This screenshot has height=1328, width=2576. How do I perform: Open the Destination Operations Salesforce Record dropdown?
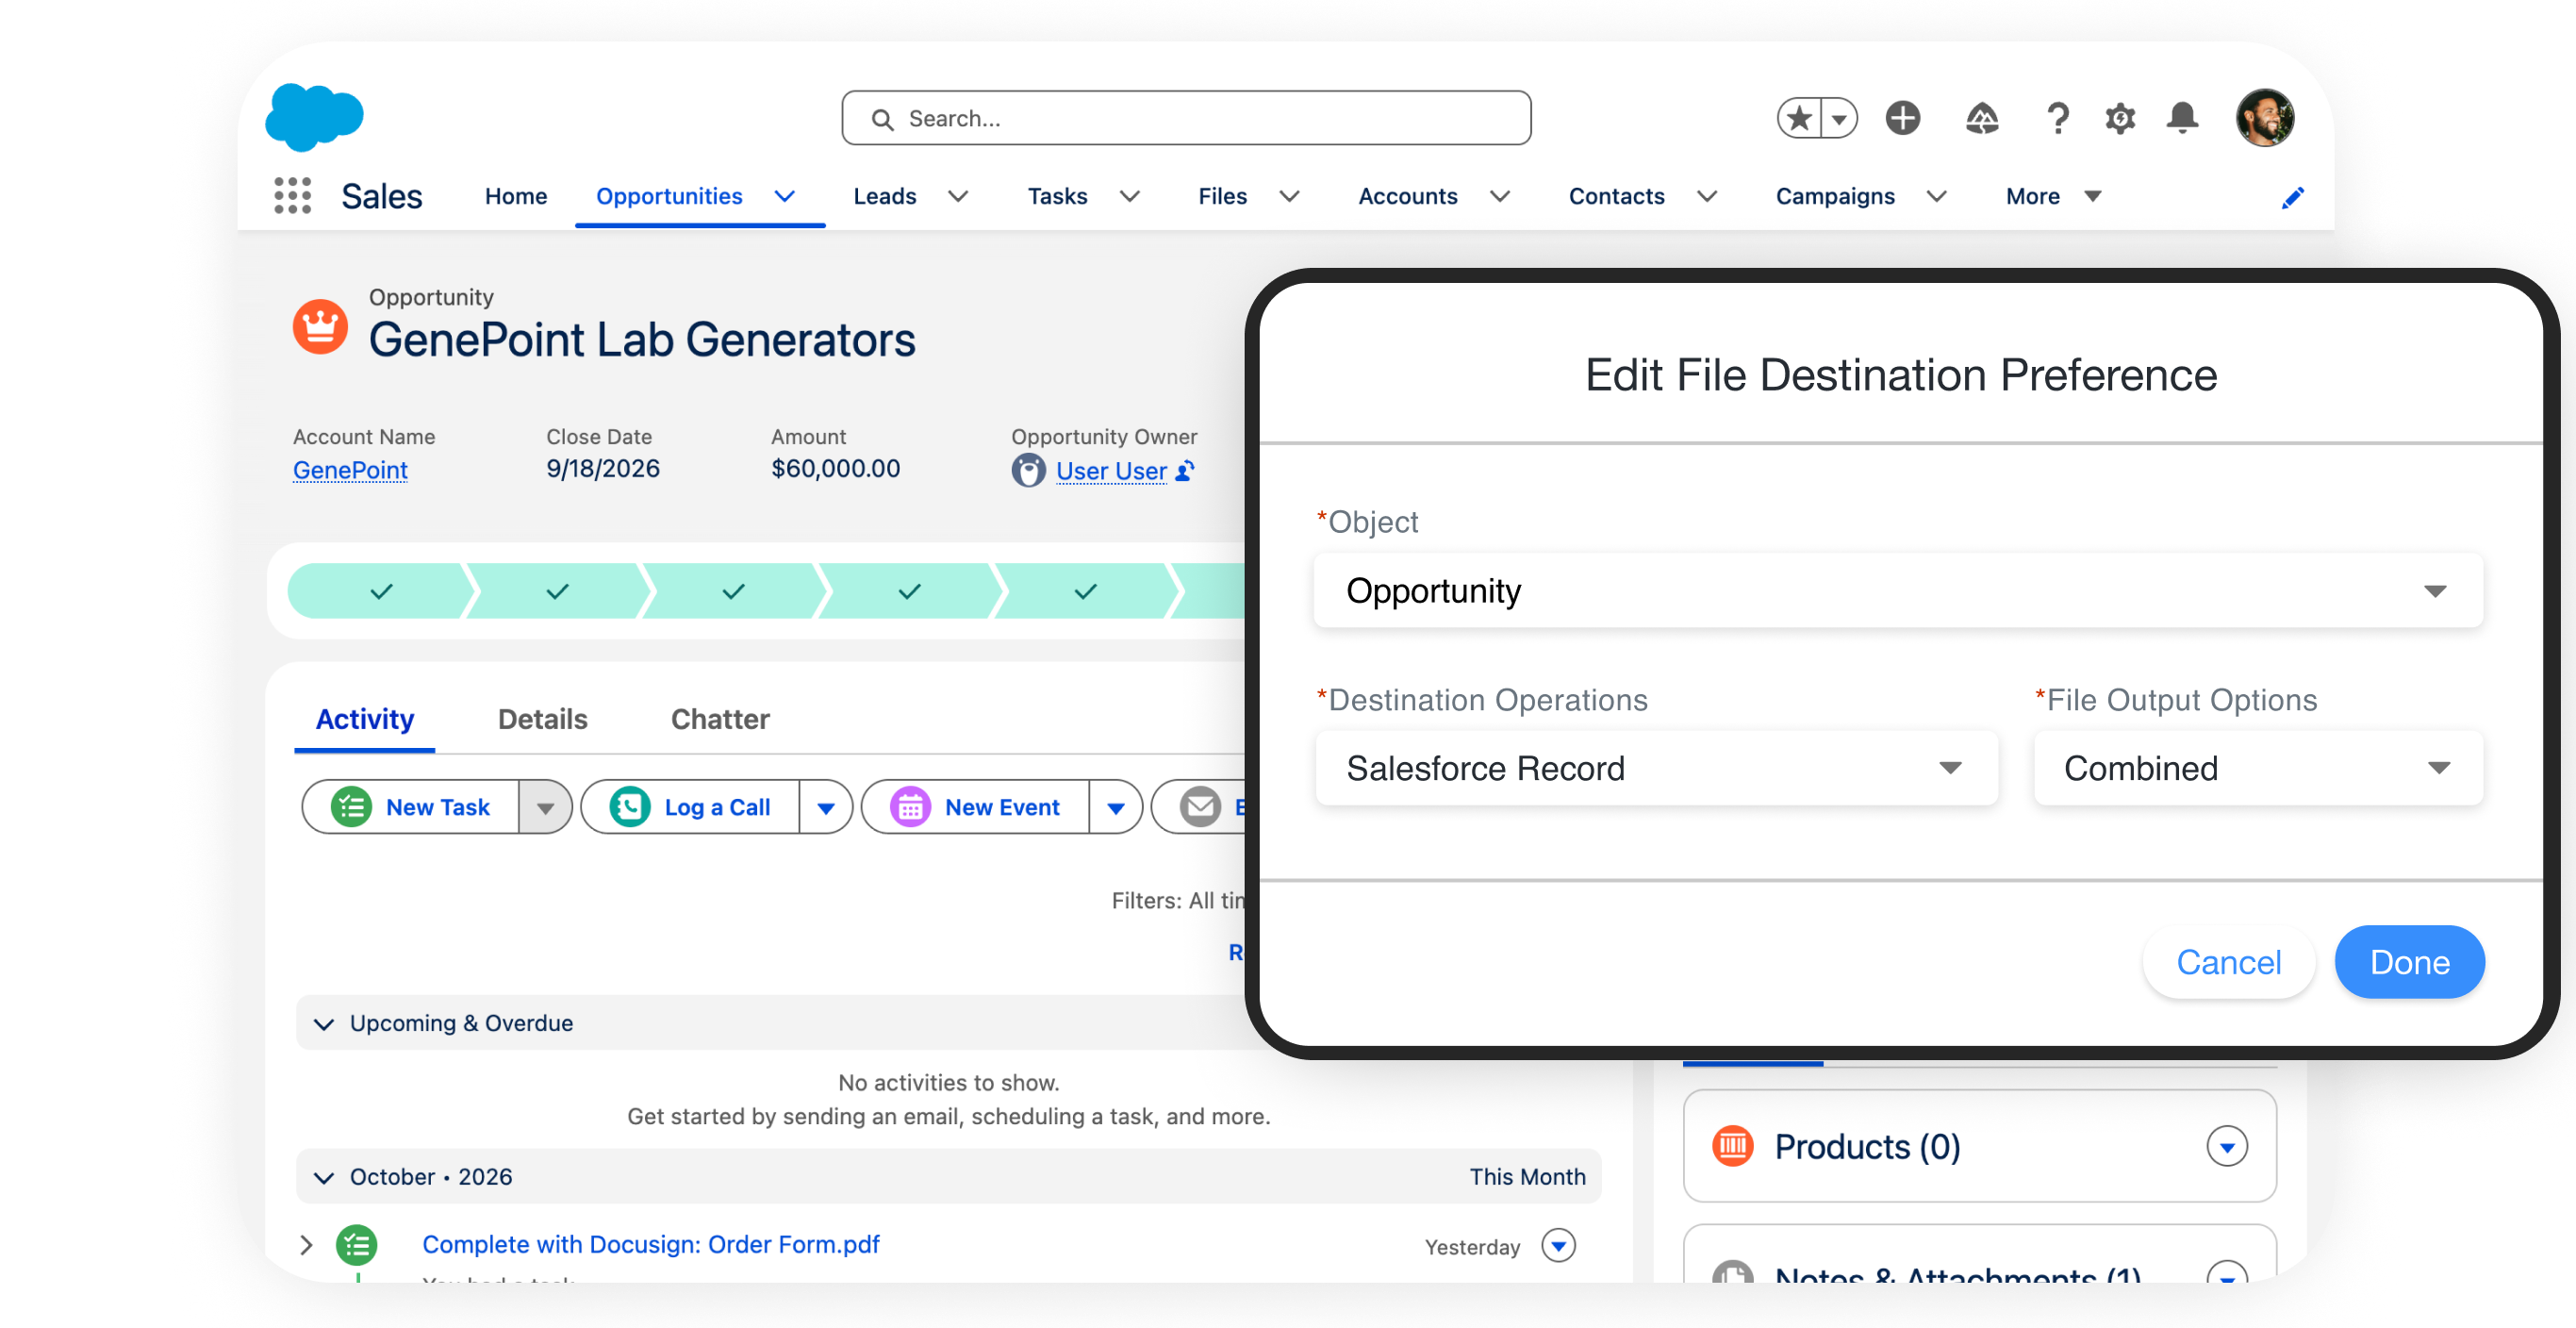pos(1656,768)
